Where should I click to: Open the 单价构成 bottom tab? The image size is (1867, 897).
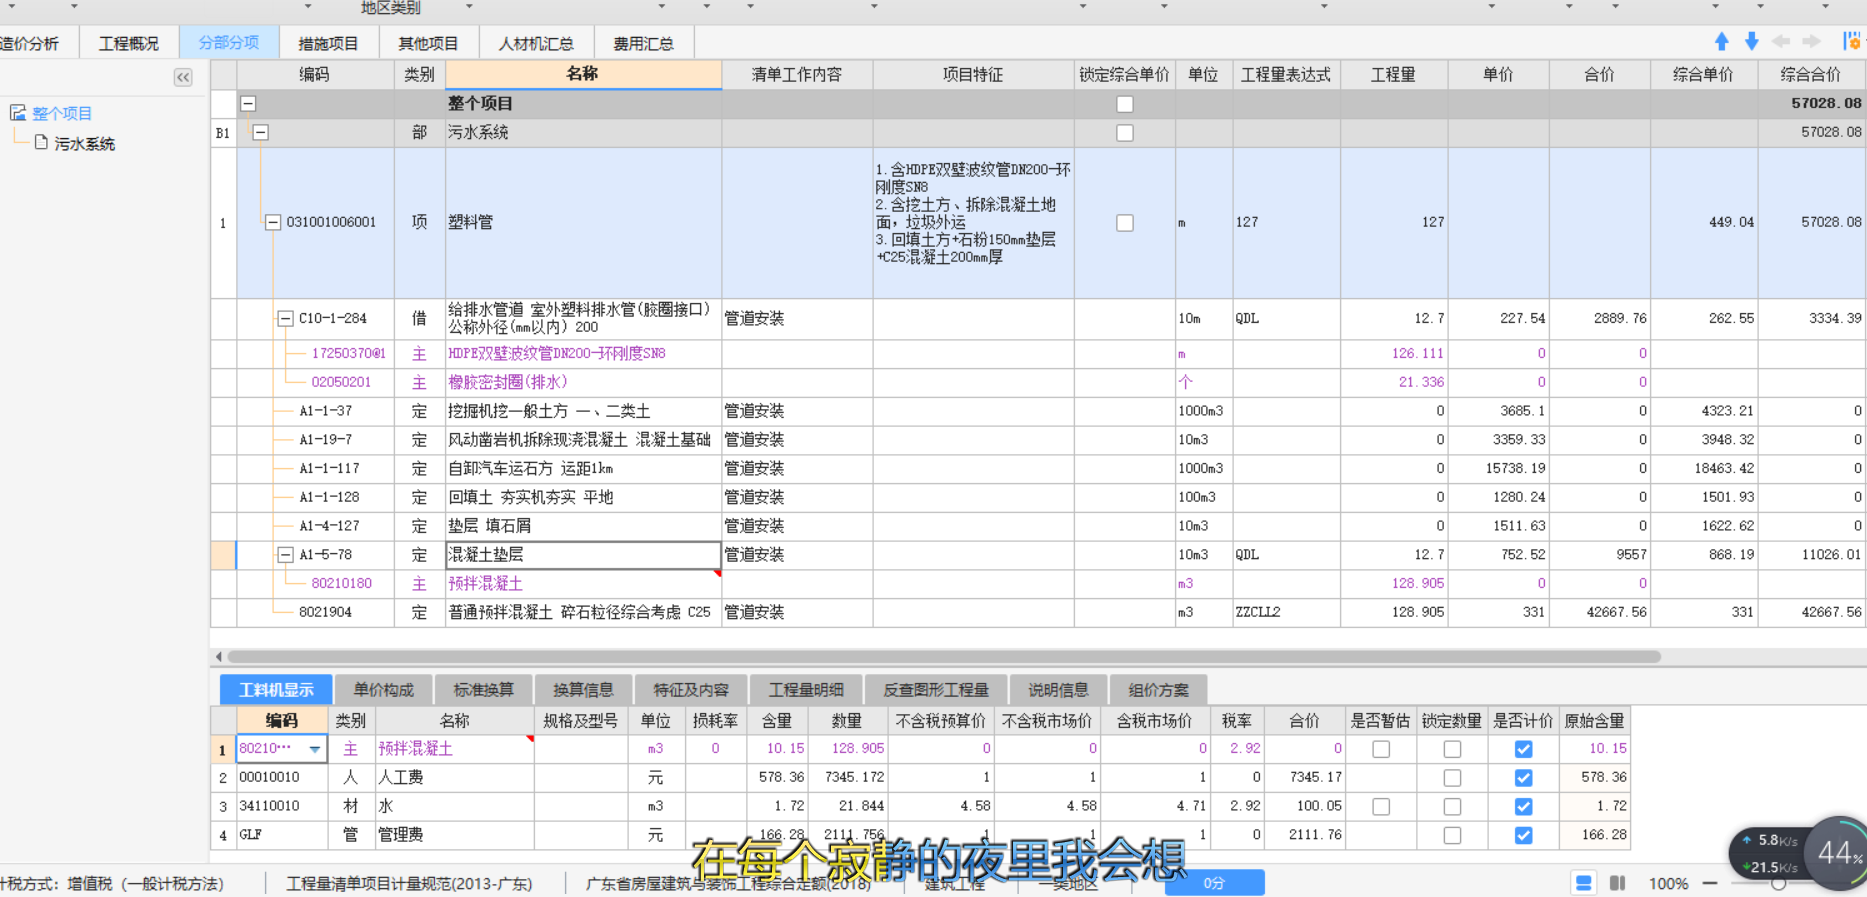383,690
